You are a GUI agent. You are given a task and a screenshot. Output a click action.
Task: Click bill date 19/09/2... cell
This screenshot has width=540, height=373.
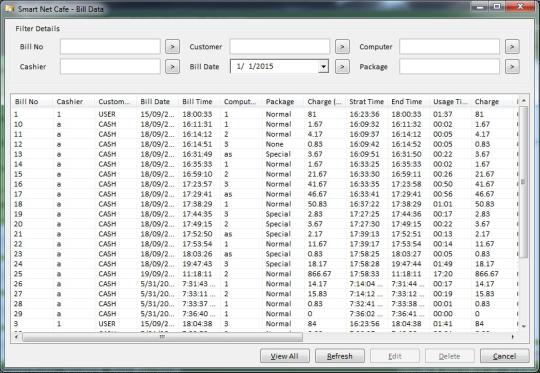tap(157, 274)
